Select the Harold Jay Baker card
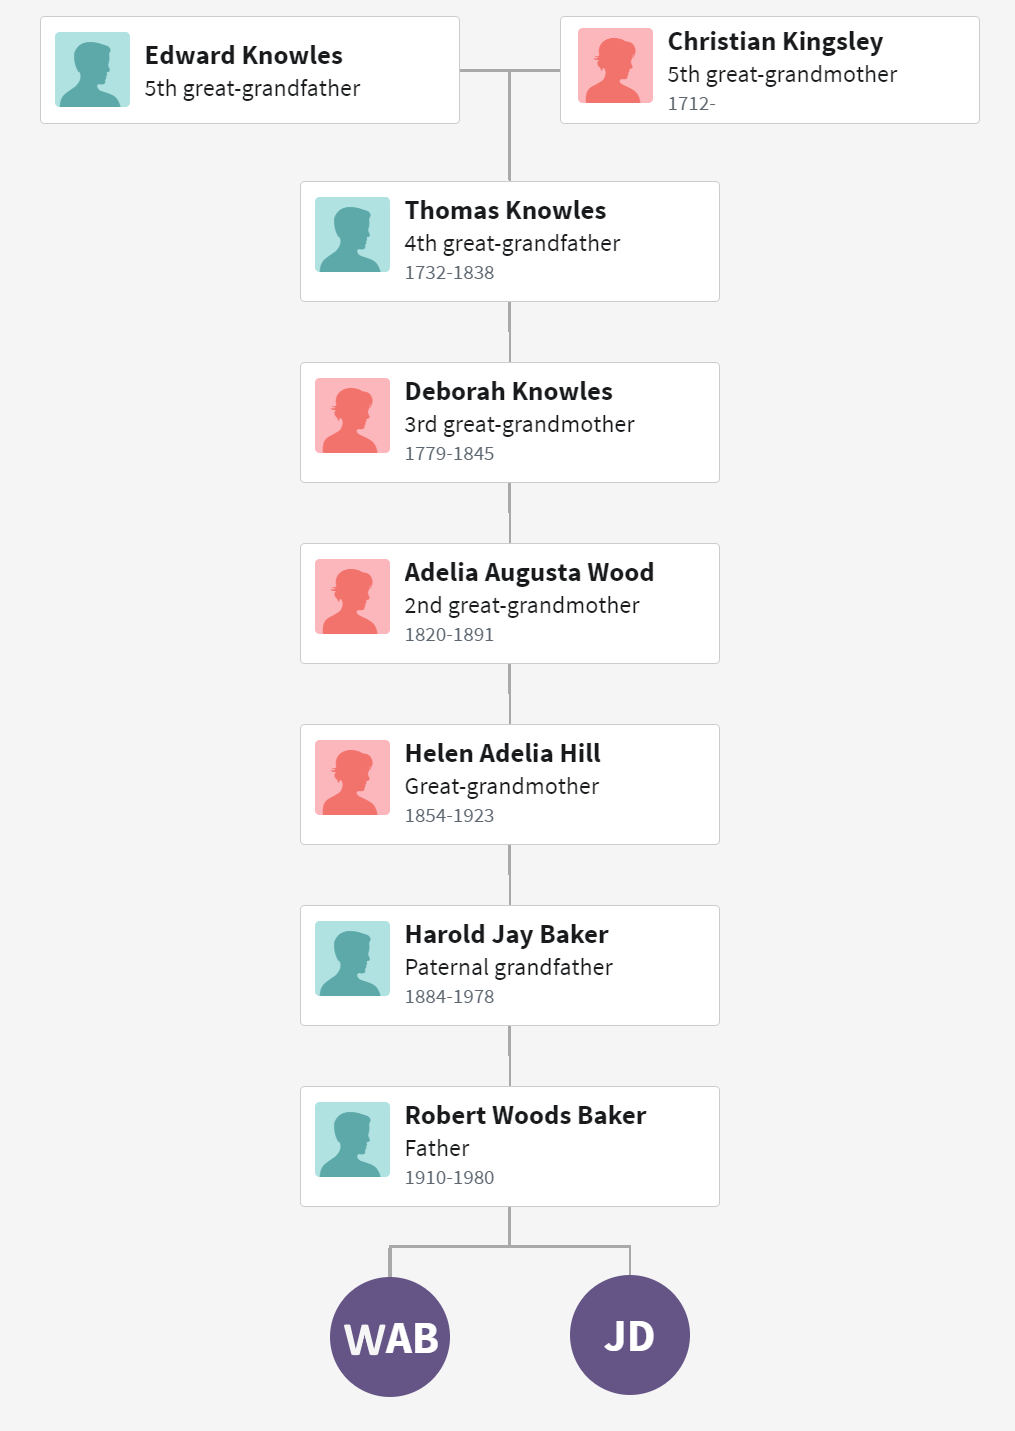The height and width of the screenshot is (1431, 1015). pyautogui.click(x=510, y=965)
